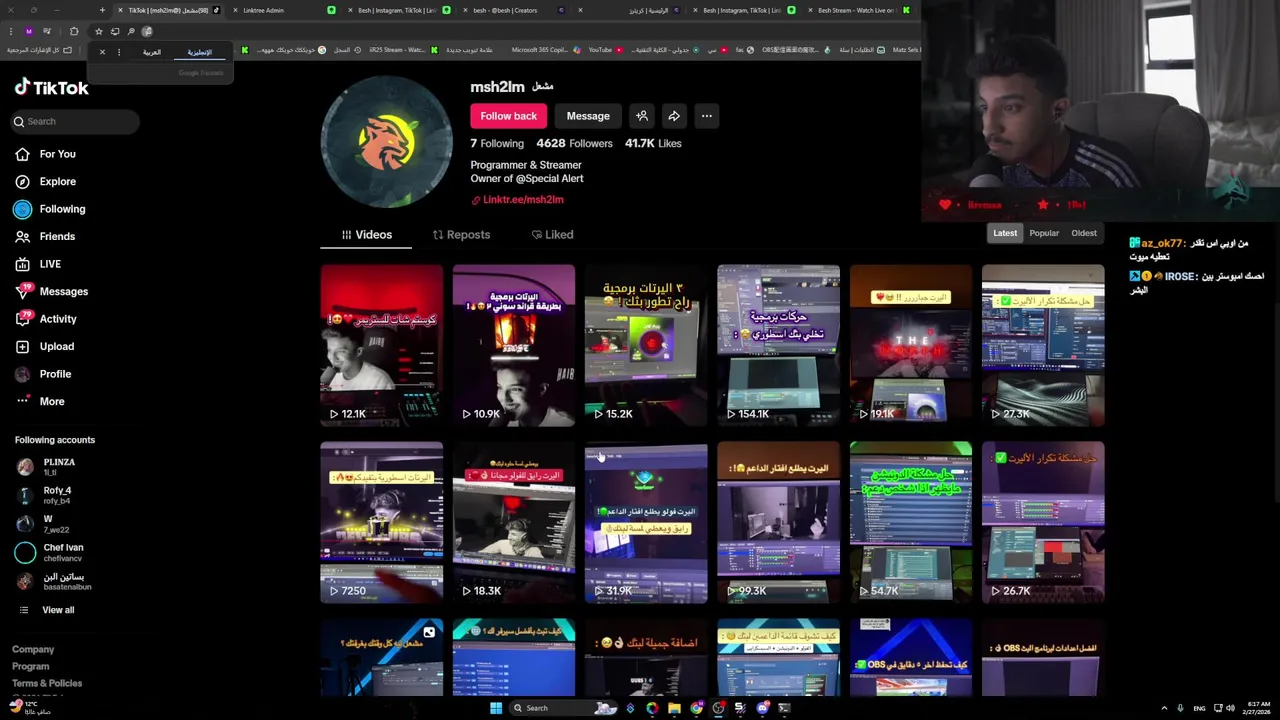Choose العربية in the translate popup
This screenshot has height=720, width=1280.
point(152,52)
